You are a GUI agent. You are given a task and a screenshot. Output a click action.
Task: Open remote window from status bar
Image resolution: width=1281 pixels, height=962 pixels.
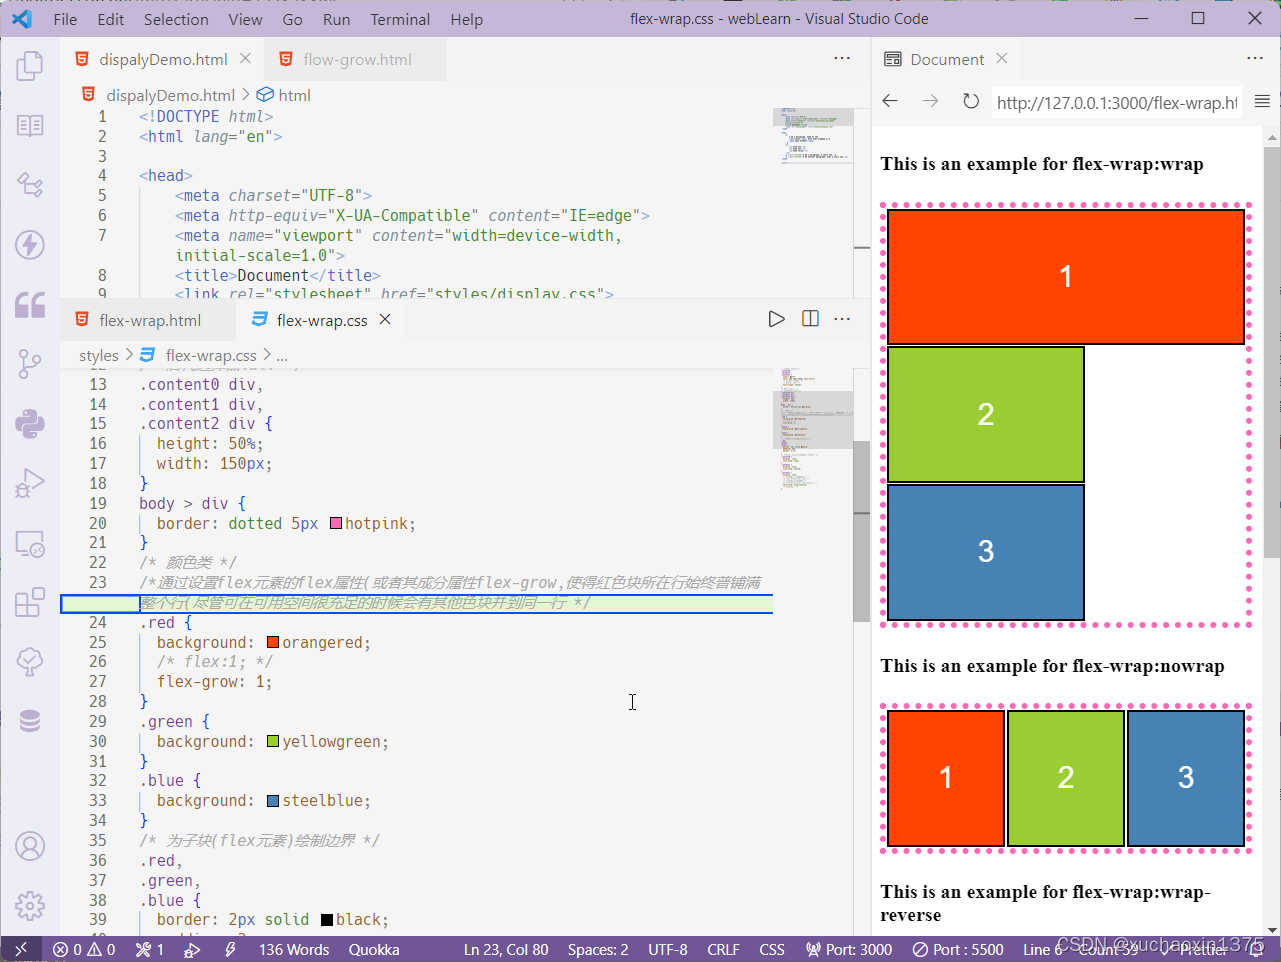[x=20, y=949]
